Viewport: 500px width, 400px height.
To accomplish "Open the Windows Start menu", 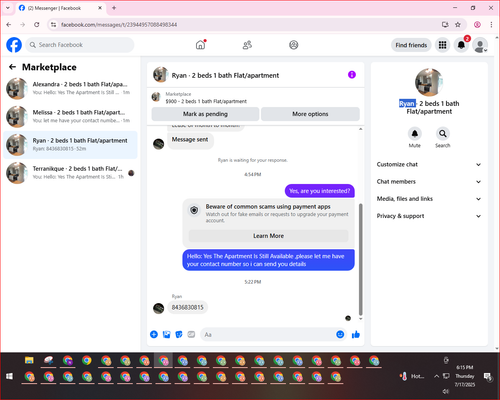I will point(9,377).
